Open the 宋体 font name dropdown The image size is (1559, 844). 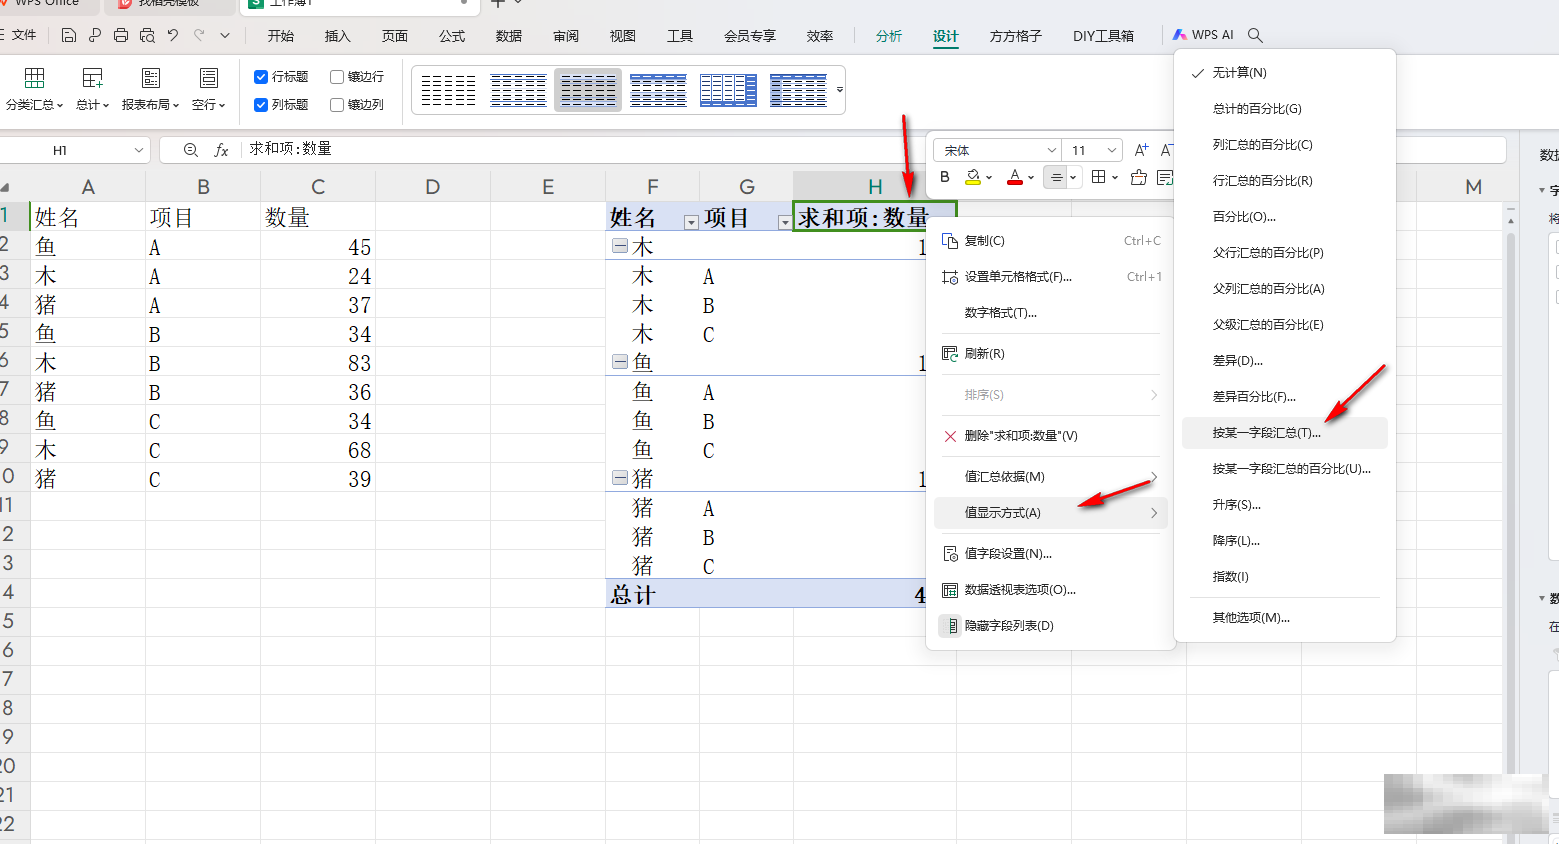pyautogui.click(x=1051, y=150)
